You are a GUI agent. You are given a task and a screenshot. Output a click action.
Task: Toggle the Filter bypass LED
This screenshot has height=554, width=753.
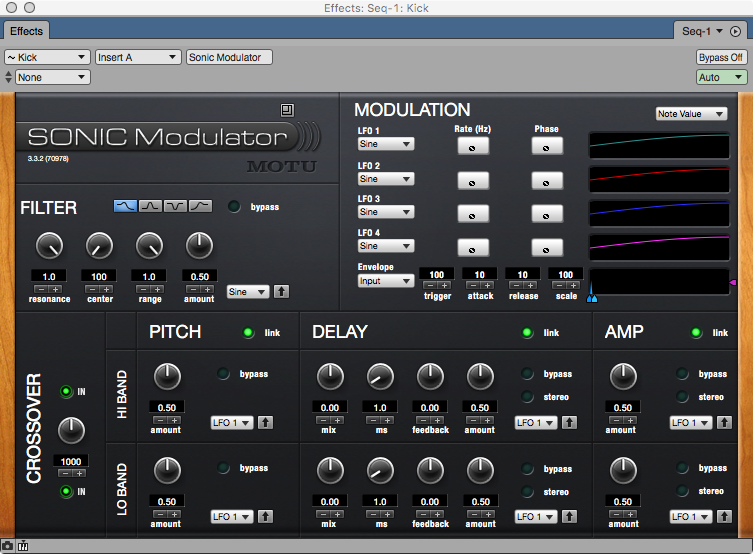click(x=234, y=206)
